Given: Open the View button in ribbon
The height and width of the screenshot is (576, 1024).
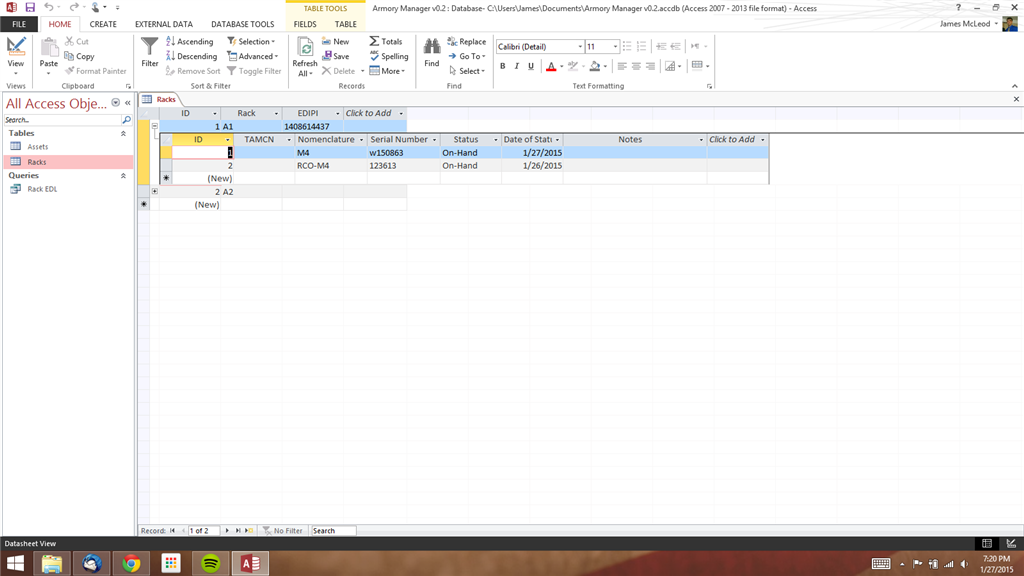Looking at the screenshot, I should [x=16, y=55].
